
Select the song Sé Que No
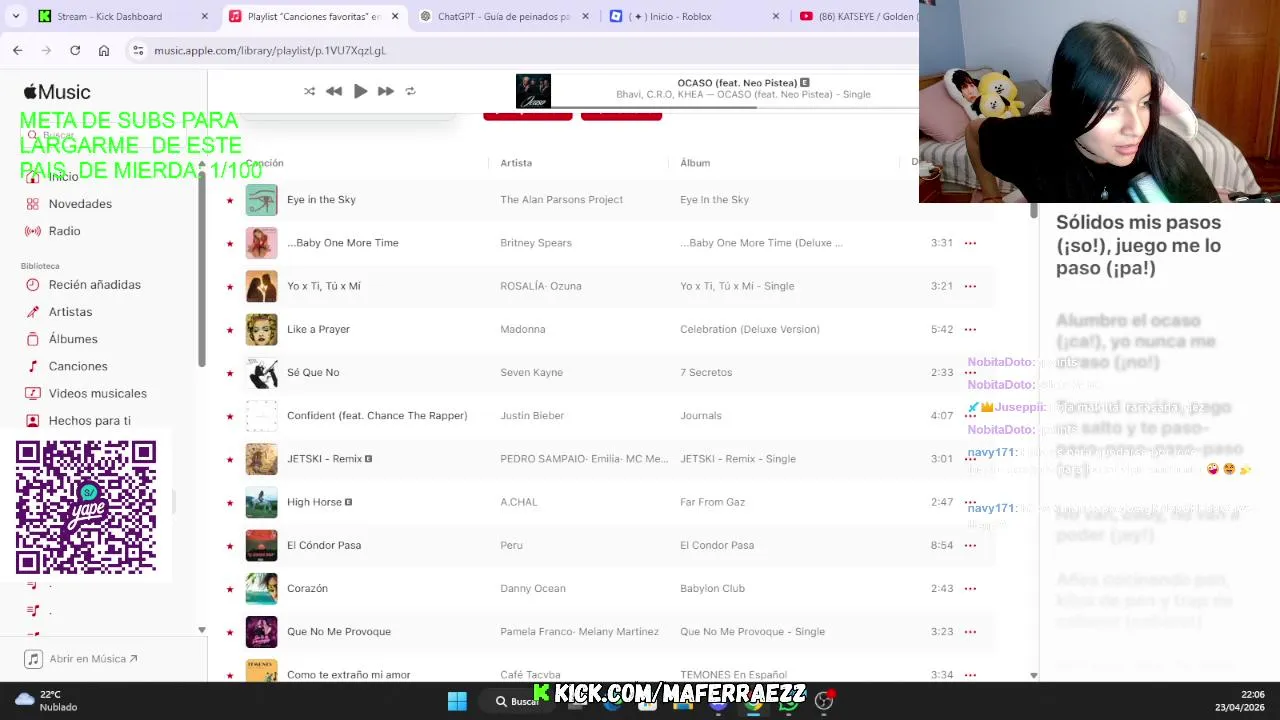[313, 372]
